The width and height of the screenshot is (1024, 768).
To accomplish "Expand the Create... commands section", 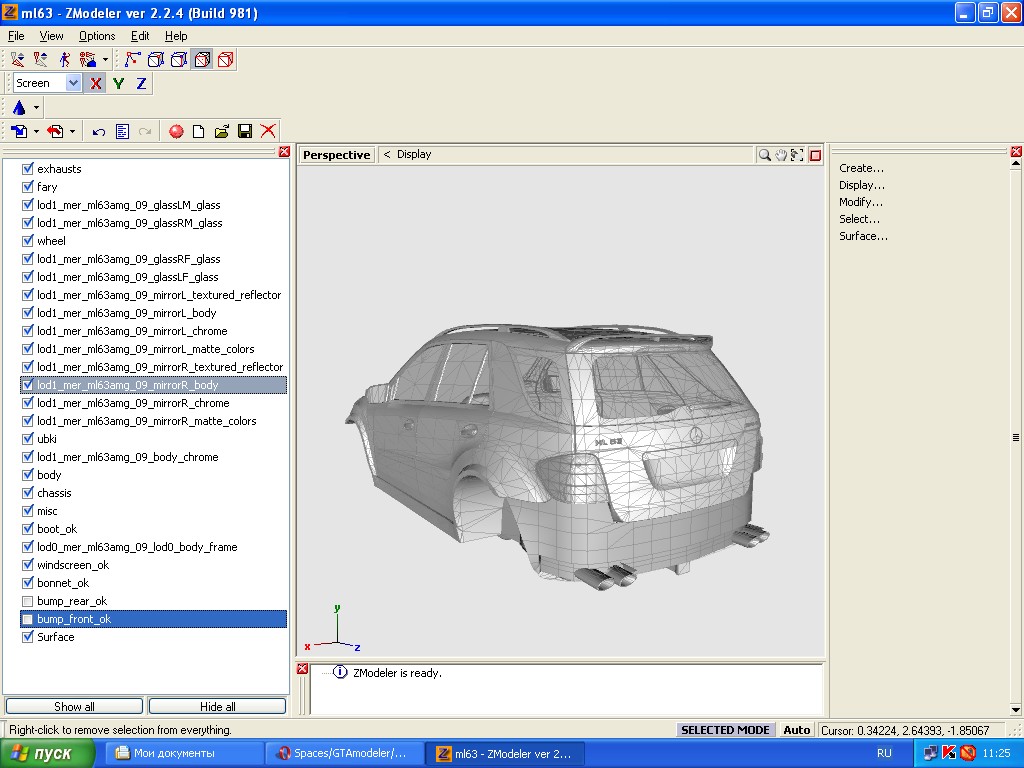I will pos(861,168).
